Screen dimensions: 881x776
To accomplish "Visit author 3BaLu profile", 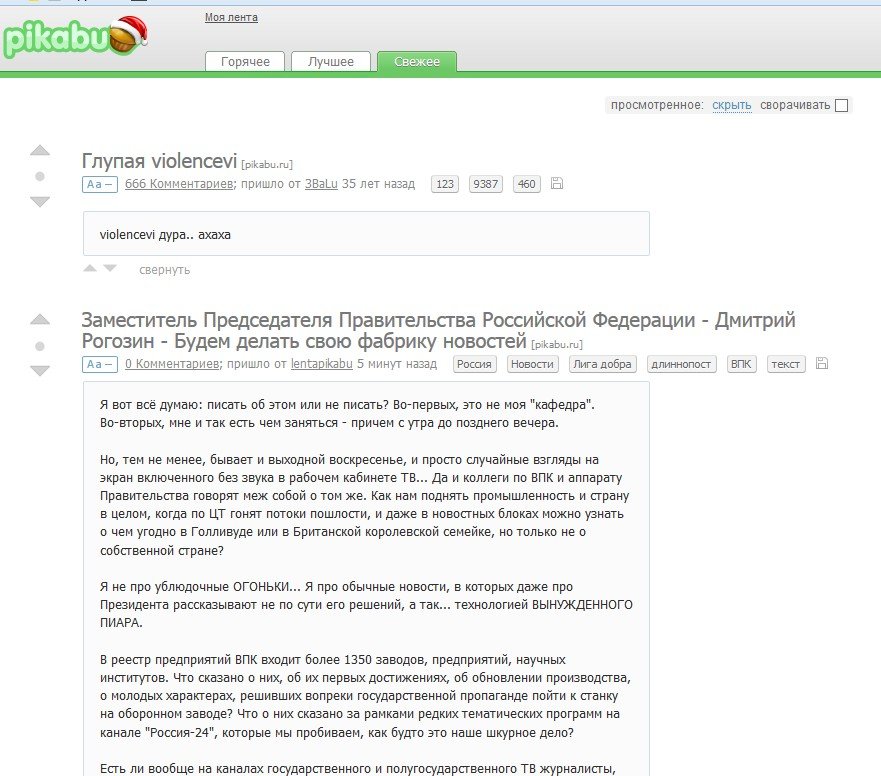I will pyautogui.click(x=321, y=184).
